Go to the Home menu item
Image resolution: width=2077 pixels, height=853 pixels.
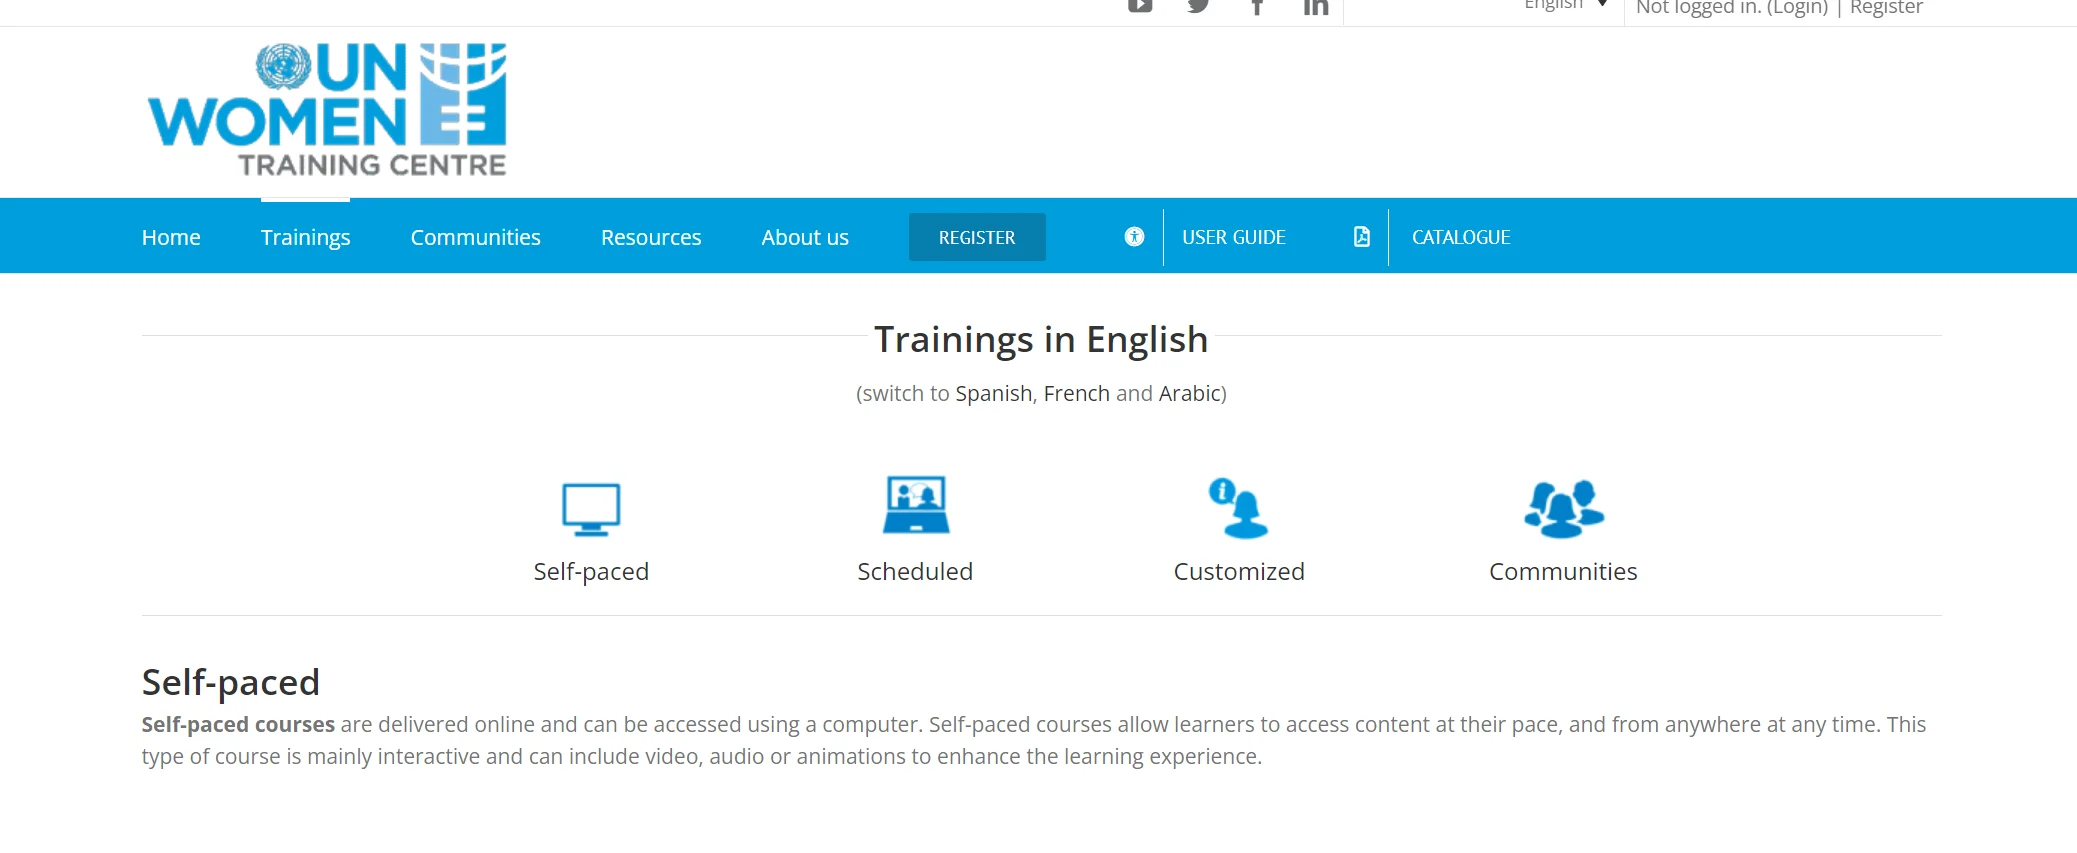[171, 237]
